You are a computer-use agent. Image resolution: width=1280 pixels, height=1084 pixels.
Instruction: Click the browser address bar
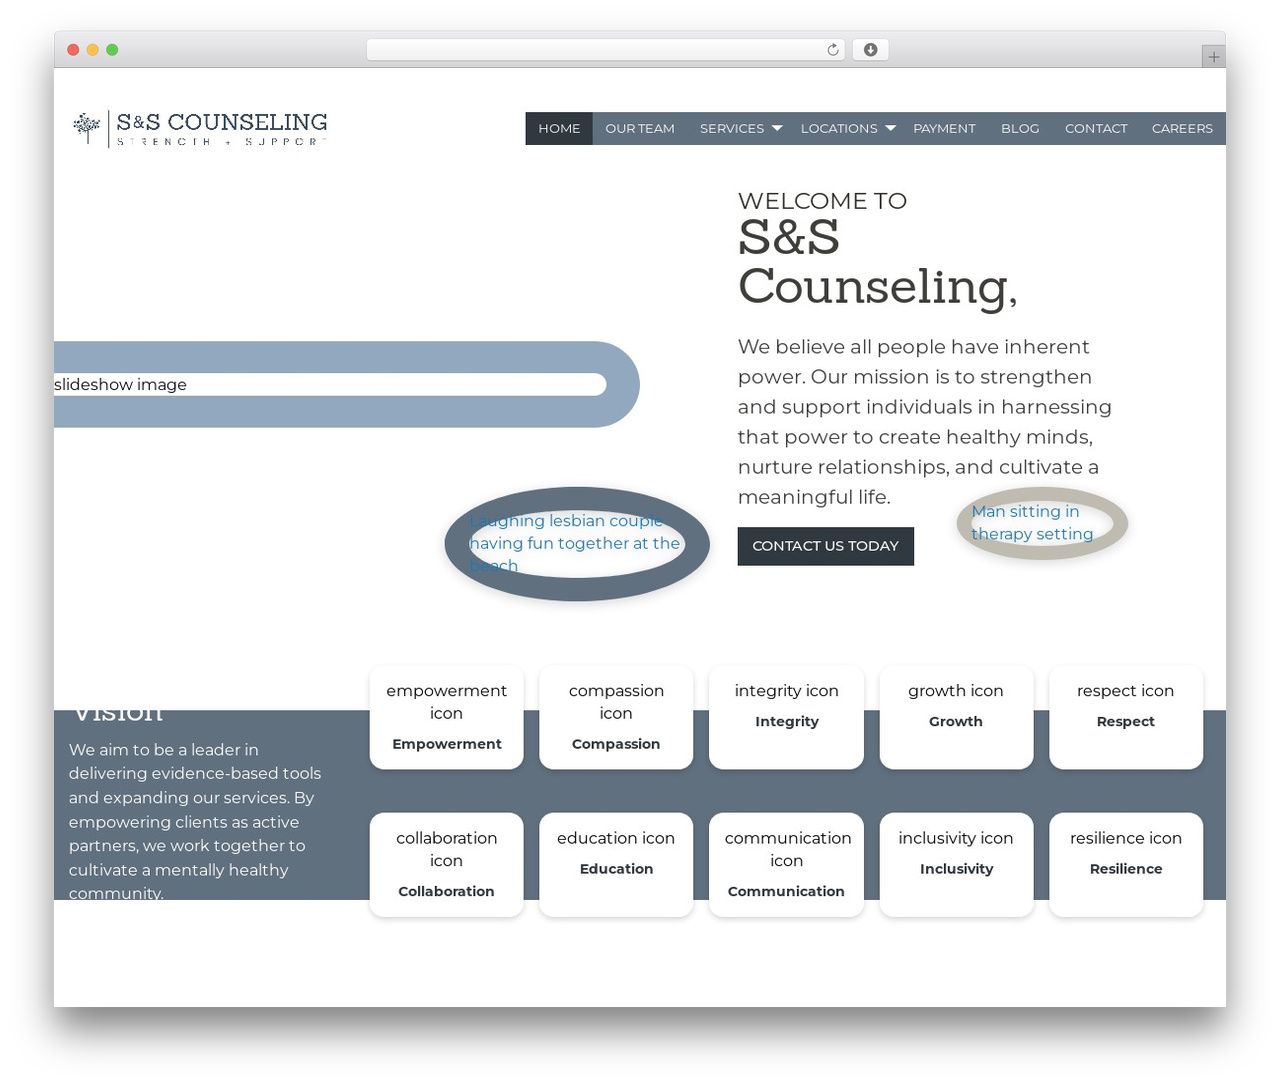tap(606, 50)
